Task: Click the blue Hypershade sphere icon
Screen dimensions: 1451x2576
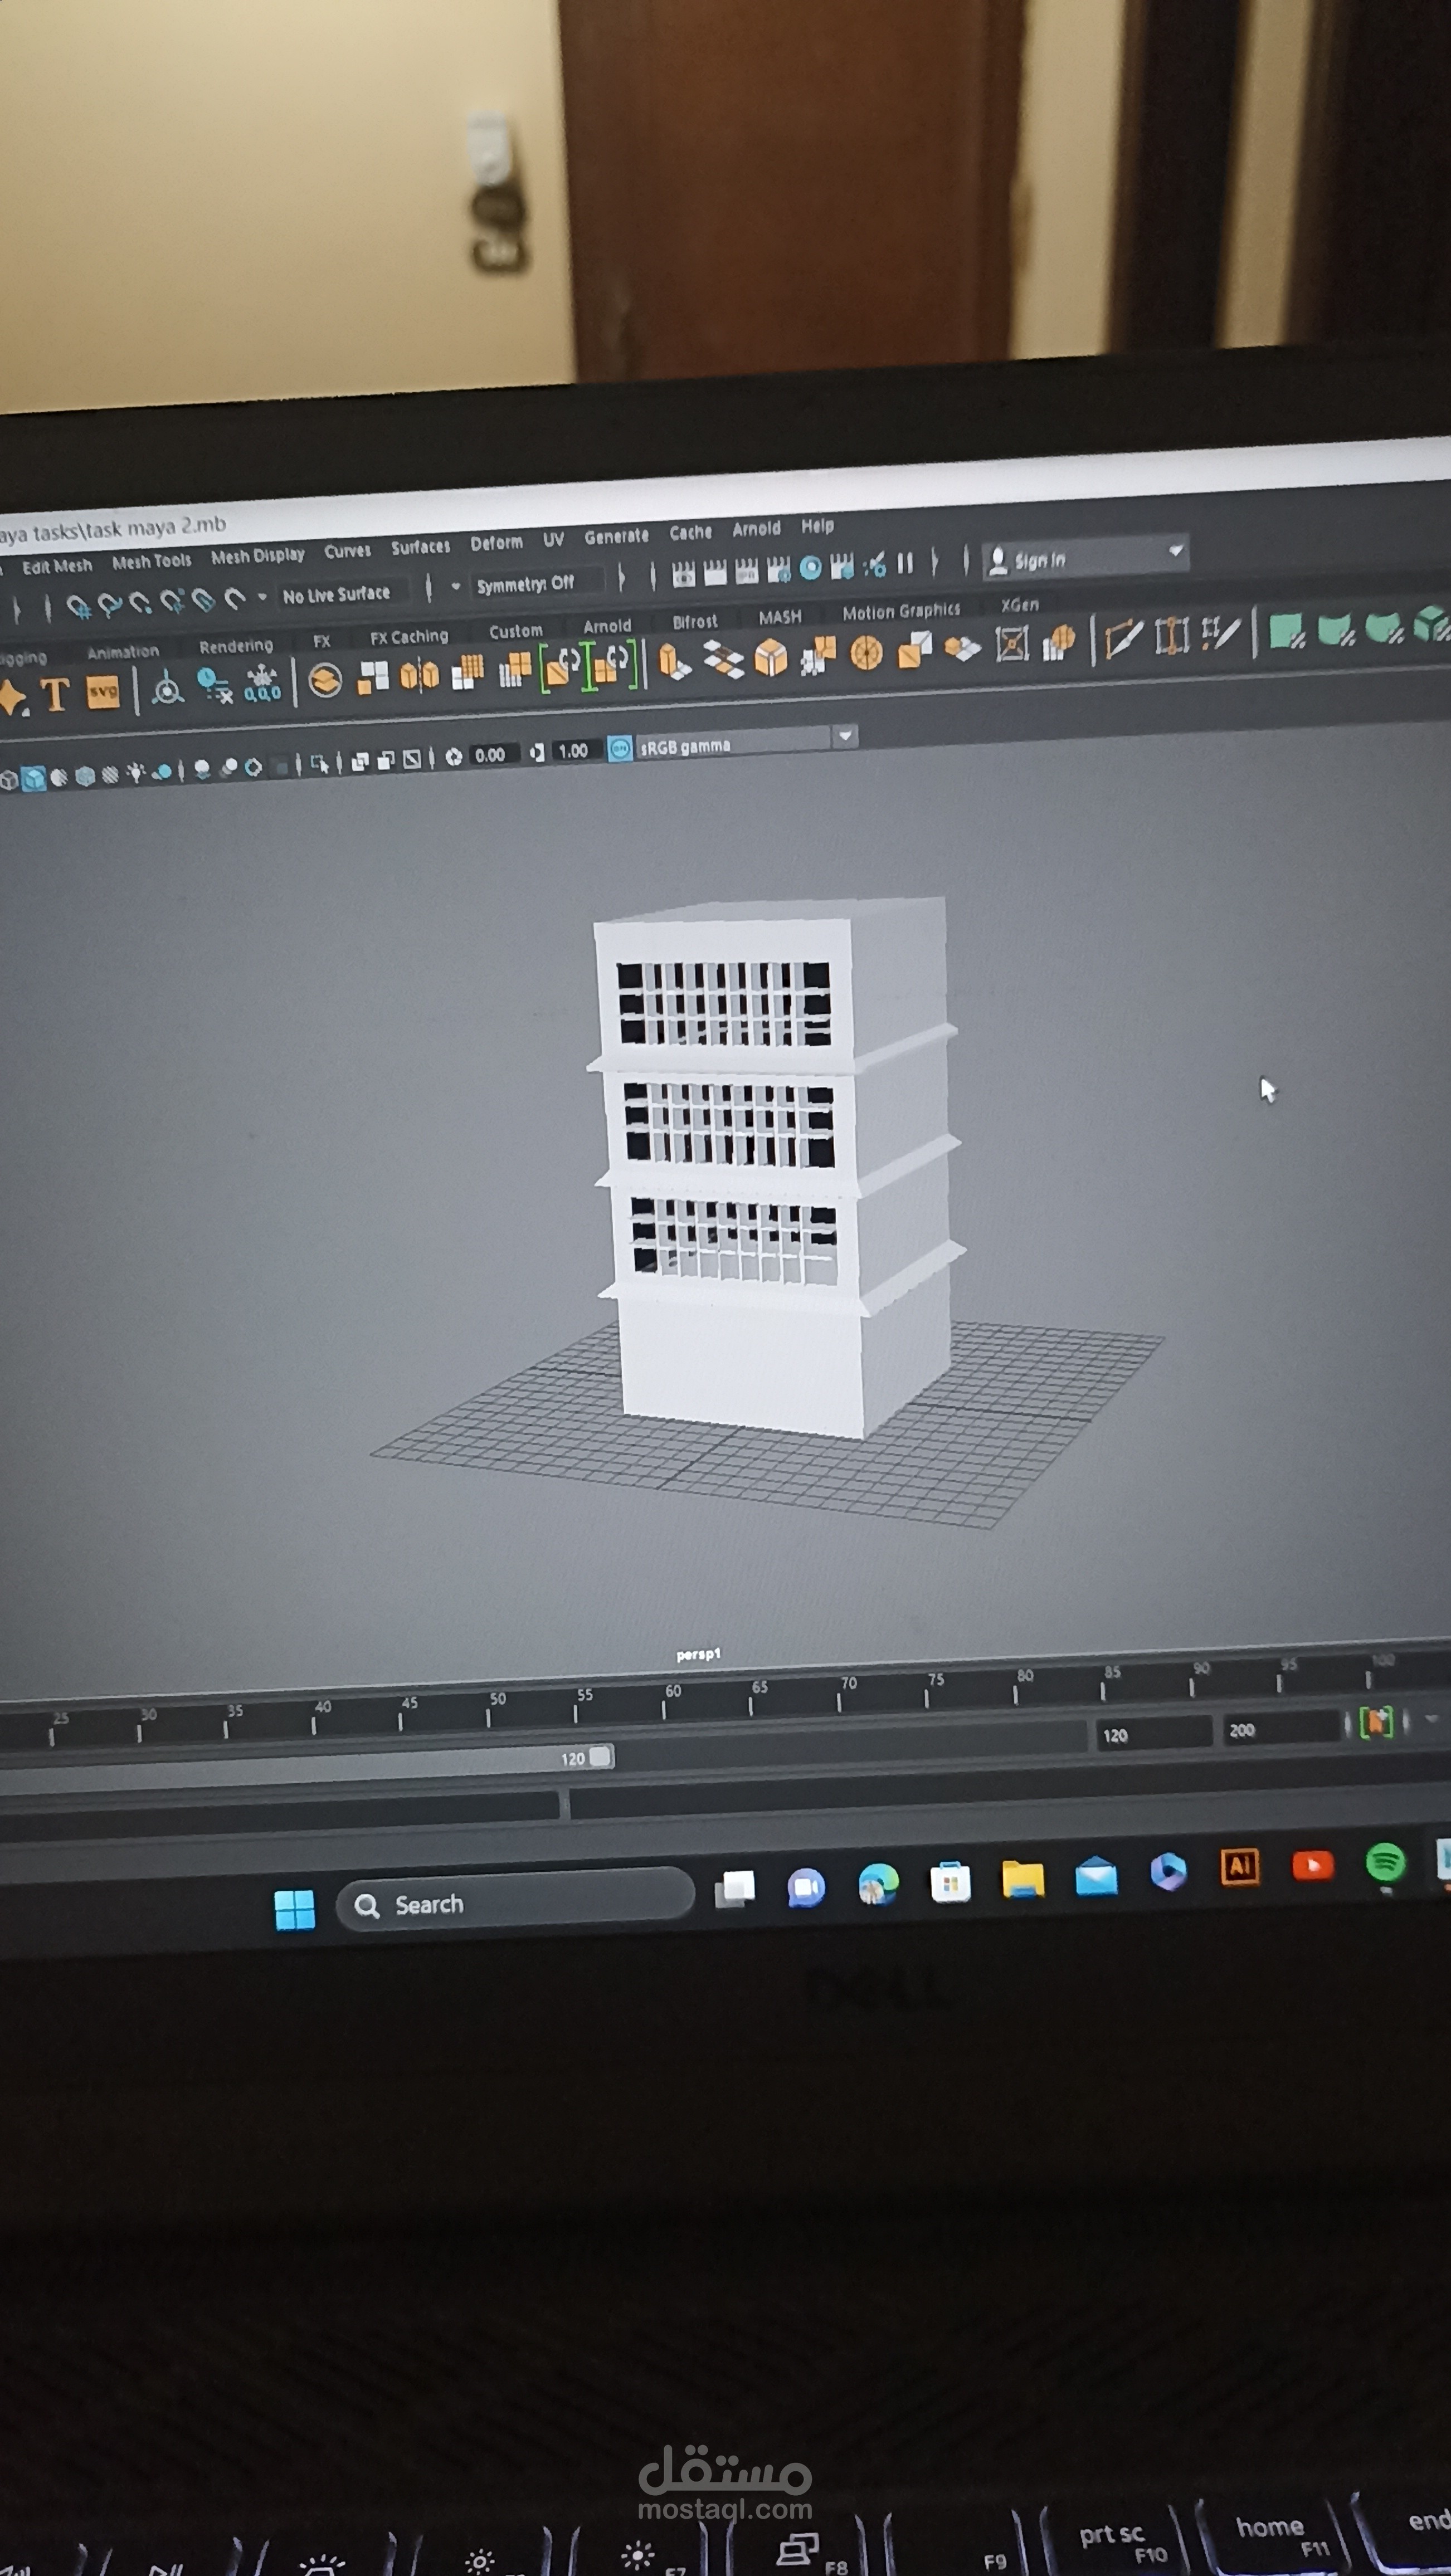Action: pyautogui.click(x=811, y=568)
